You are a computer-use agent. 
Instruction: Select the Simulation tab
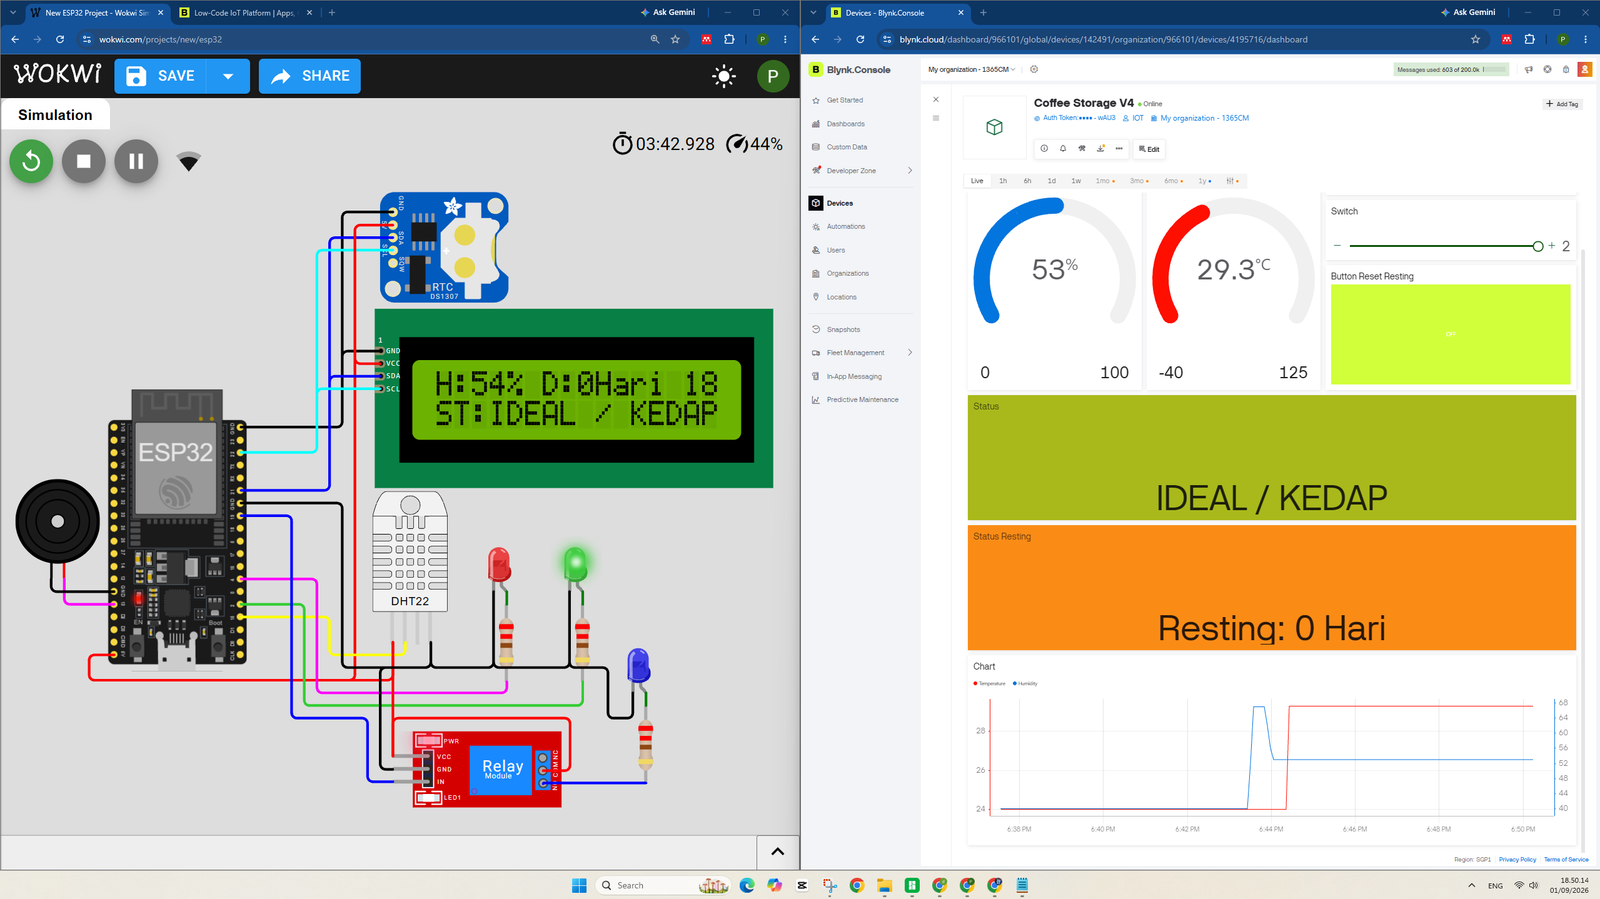click(55, 115)
